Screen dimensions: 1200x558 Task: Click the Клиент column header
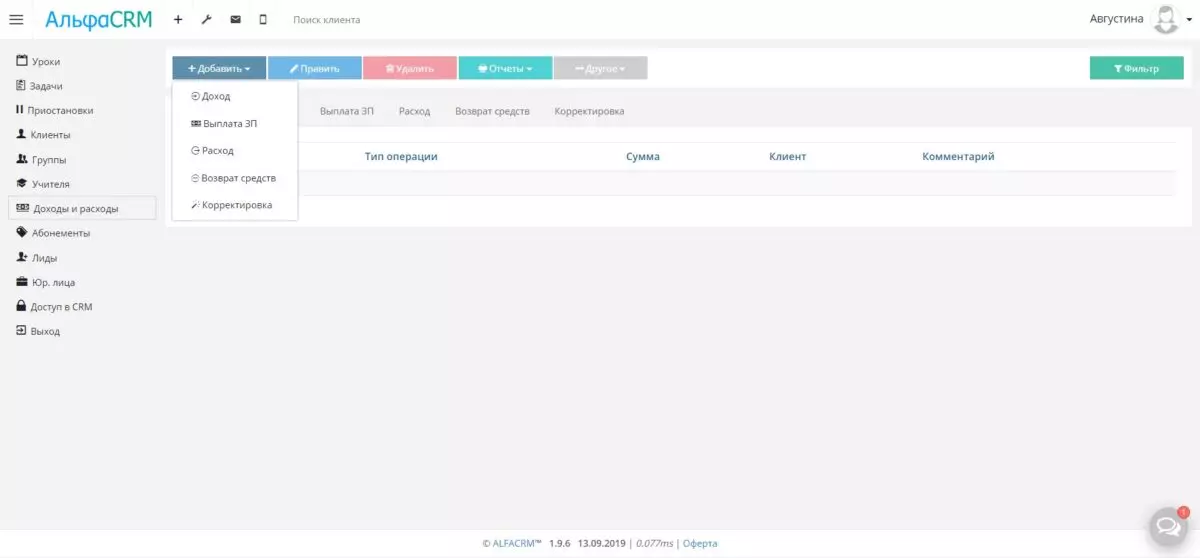click(x=788, y=157)
